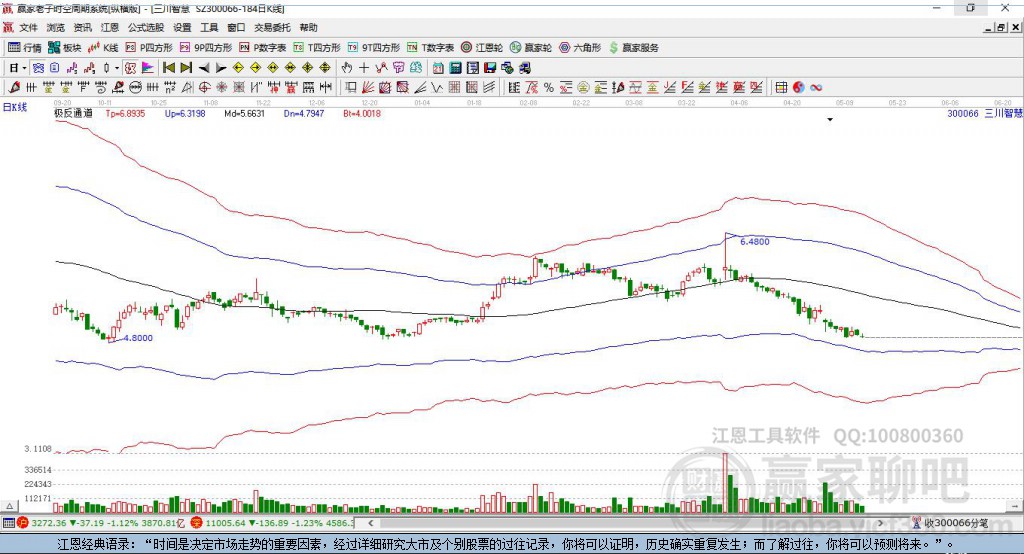Select the red crosshair target tool
Screen dimensions: 1024x554
[204, 88]
